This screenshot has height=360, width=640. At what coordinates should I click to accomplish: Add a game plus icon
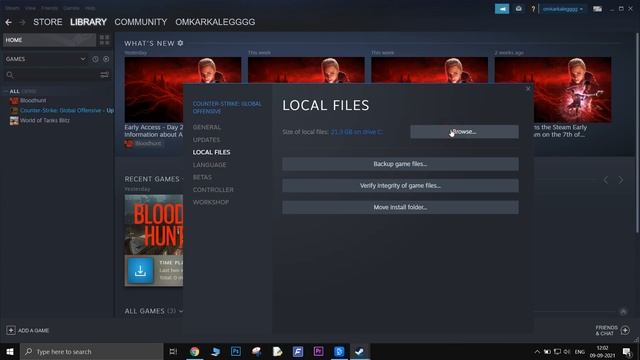(x=11, y=330)
